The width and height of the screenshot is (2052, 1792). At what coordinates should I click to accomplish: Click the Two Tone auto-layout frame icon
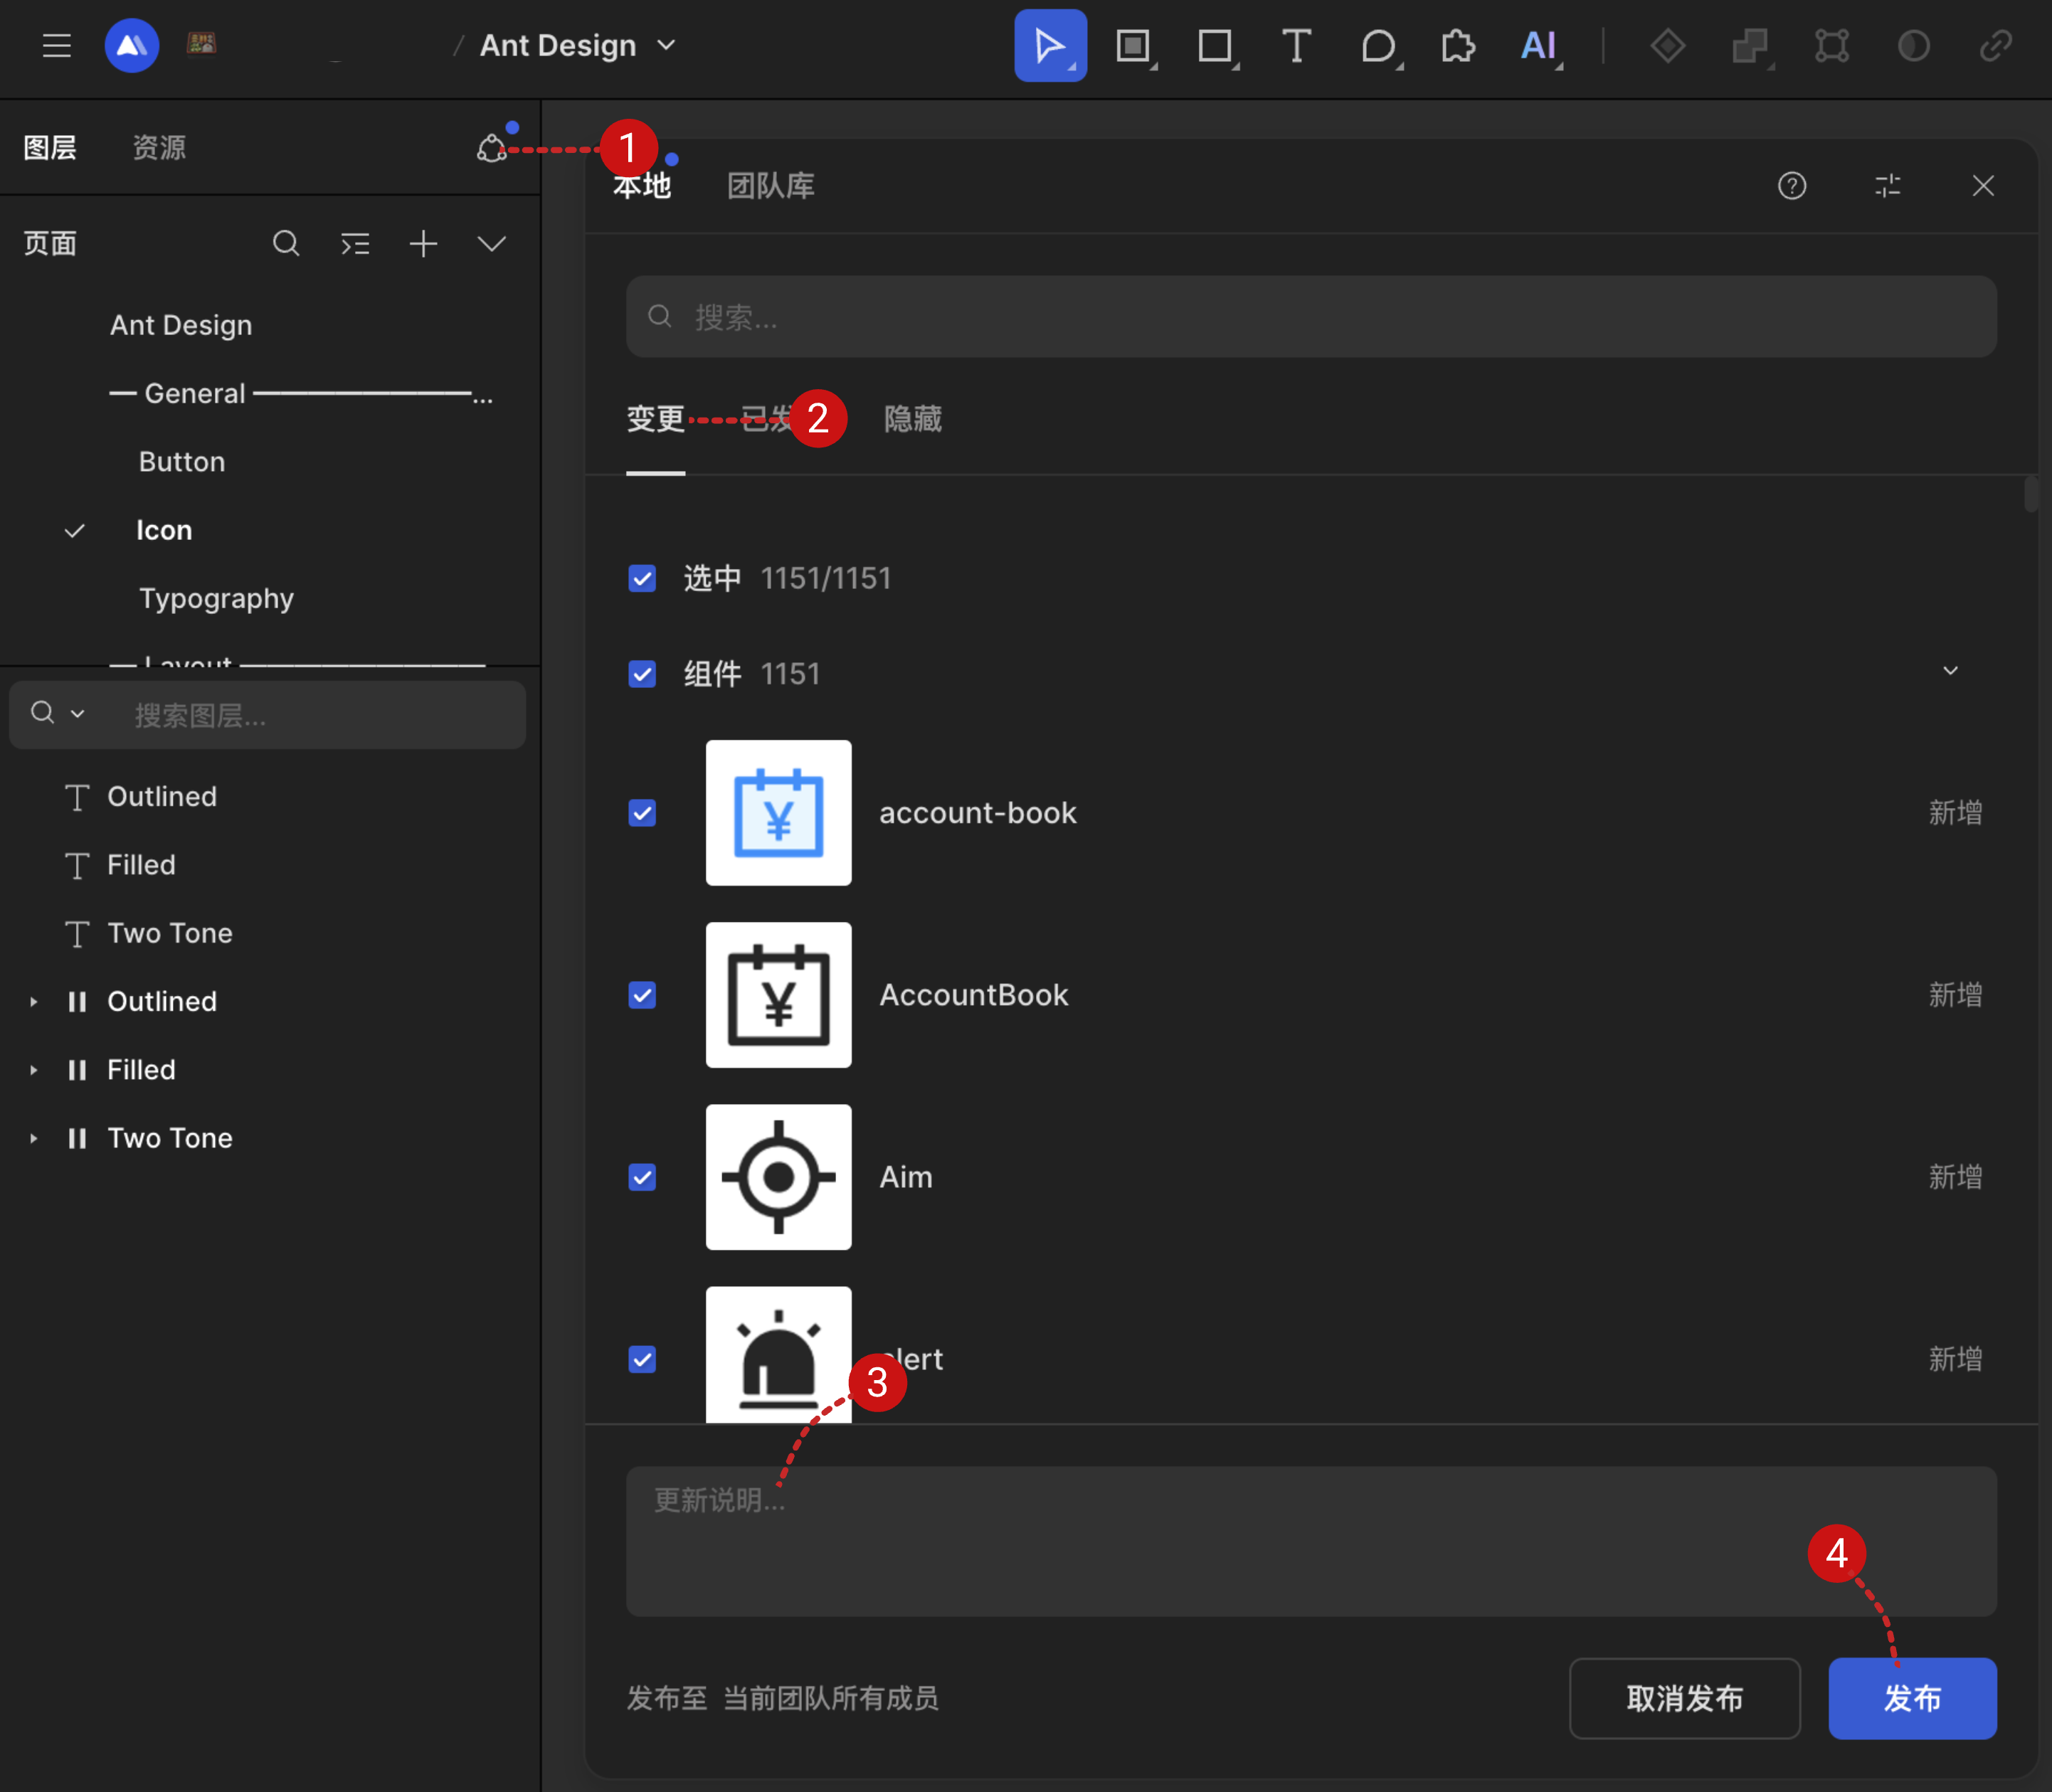tap(77, 1138)
